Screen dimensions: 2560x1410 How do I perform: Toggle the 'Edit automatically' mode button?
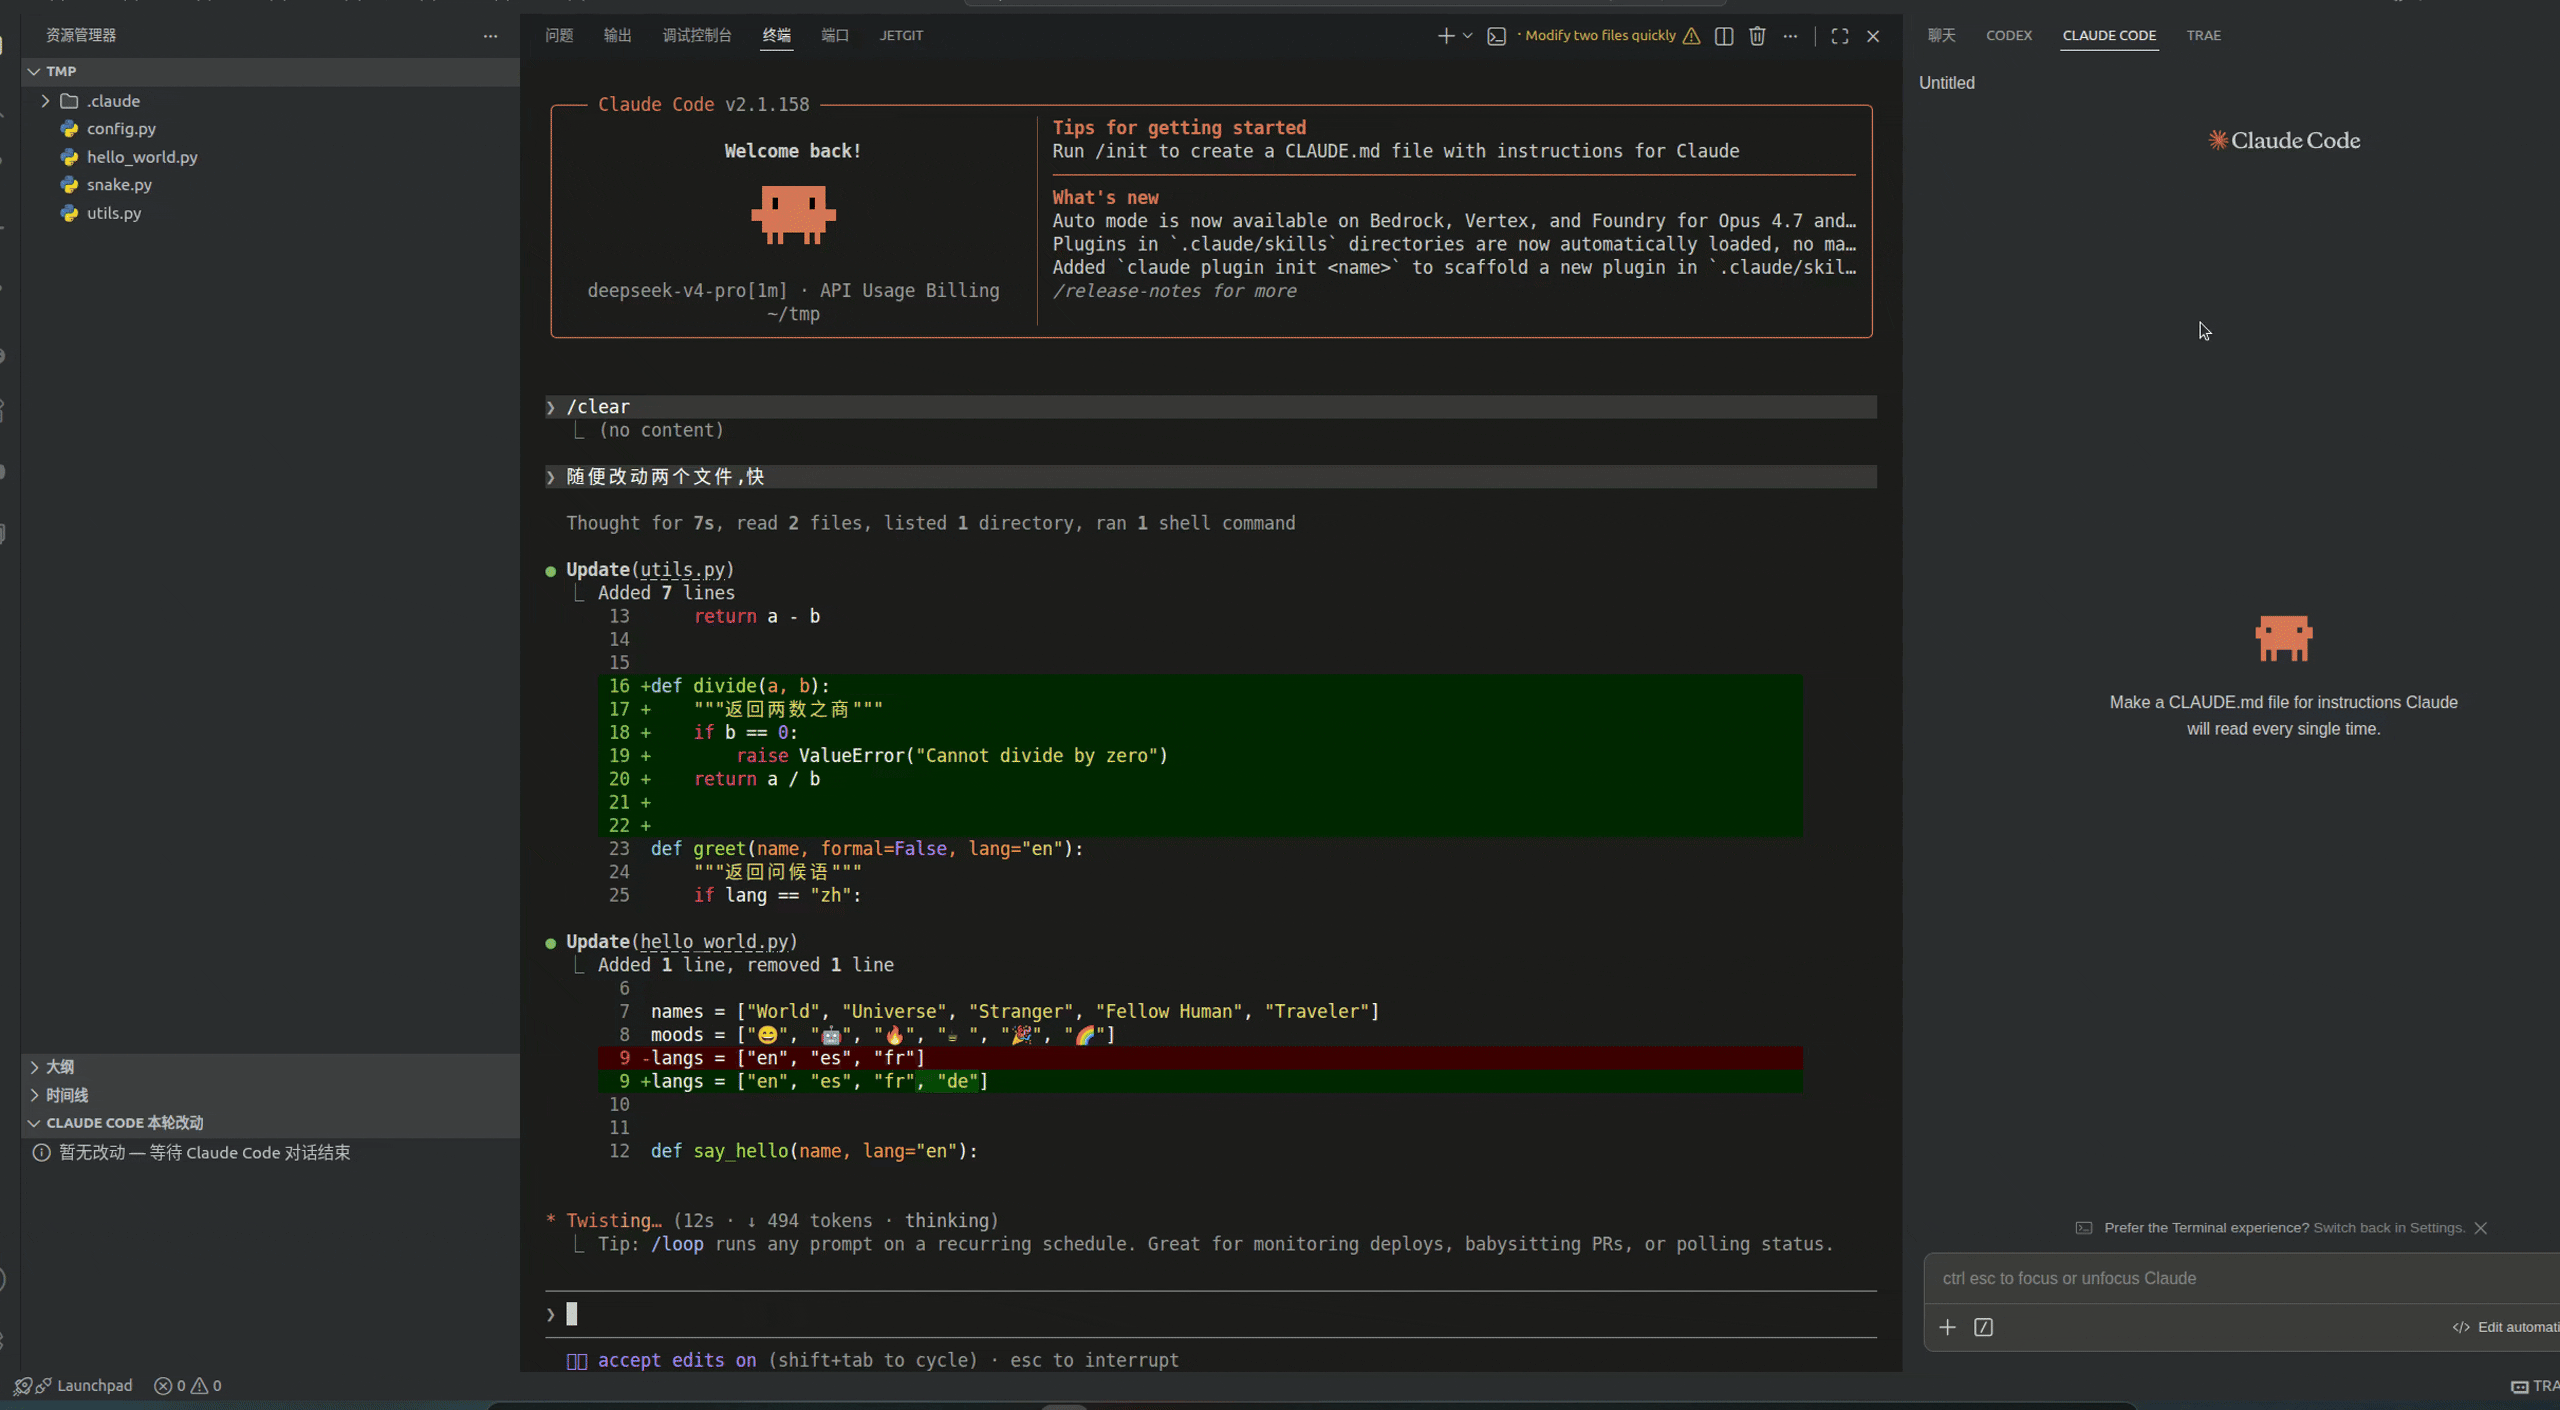click(2506, 1327)
